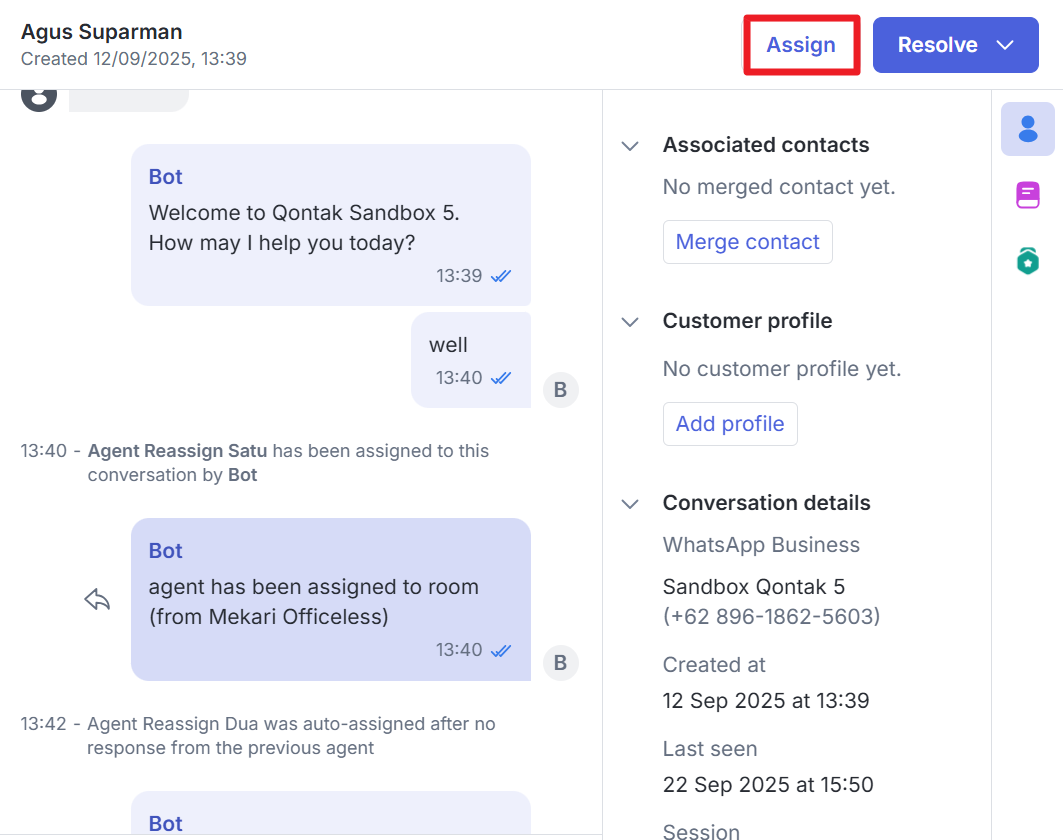Collapse the Associated contacts section

click(630, 146)
